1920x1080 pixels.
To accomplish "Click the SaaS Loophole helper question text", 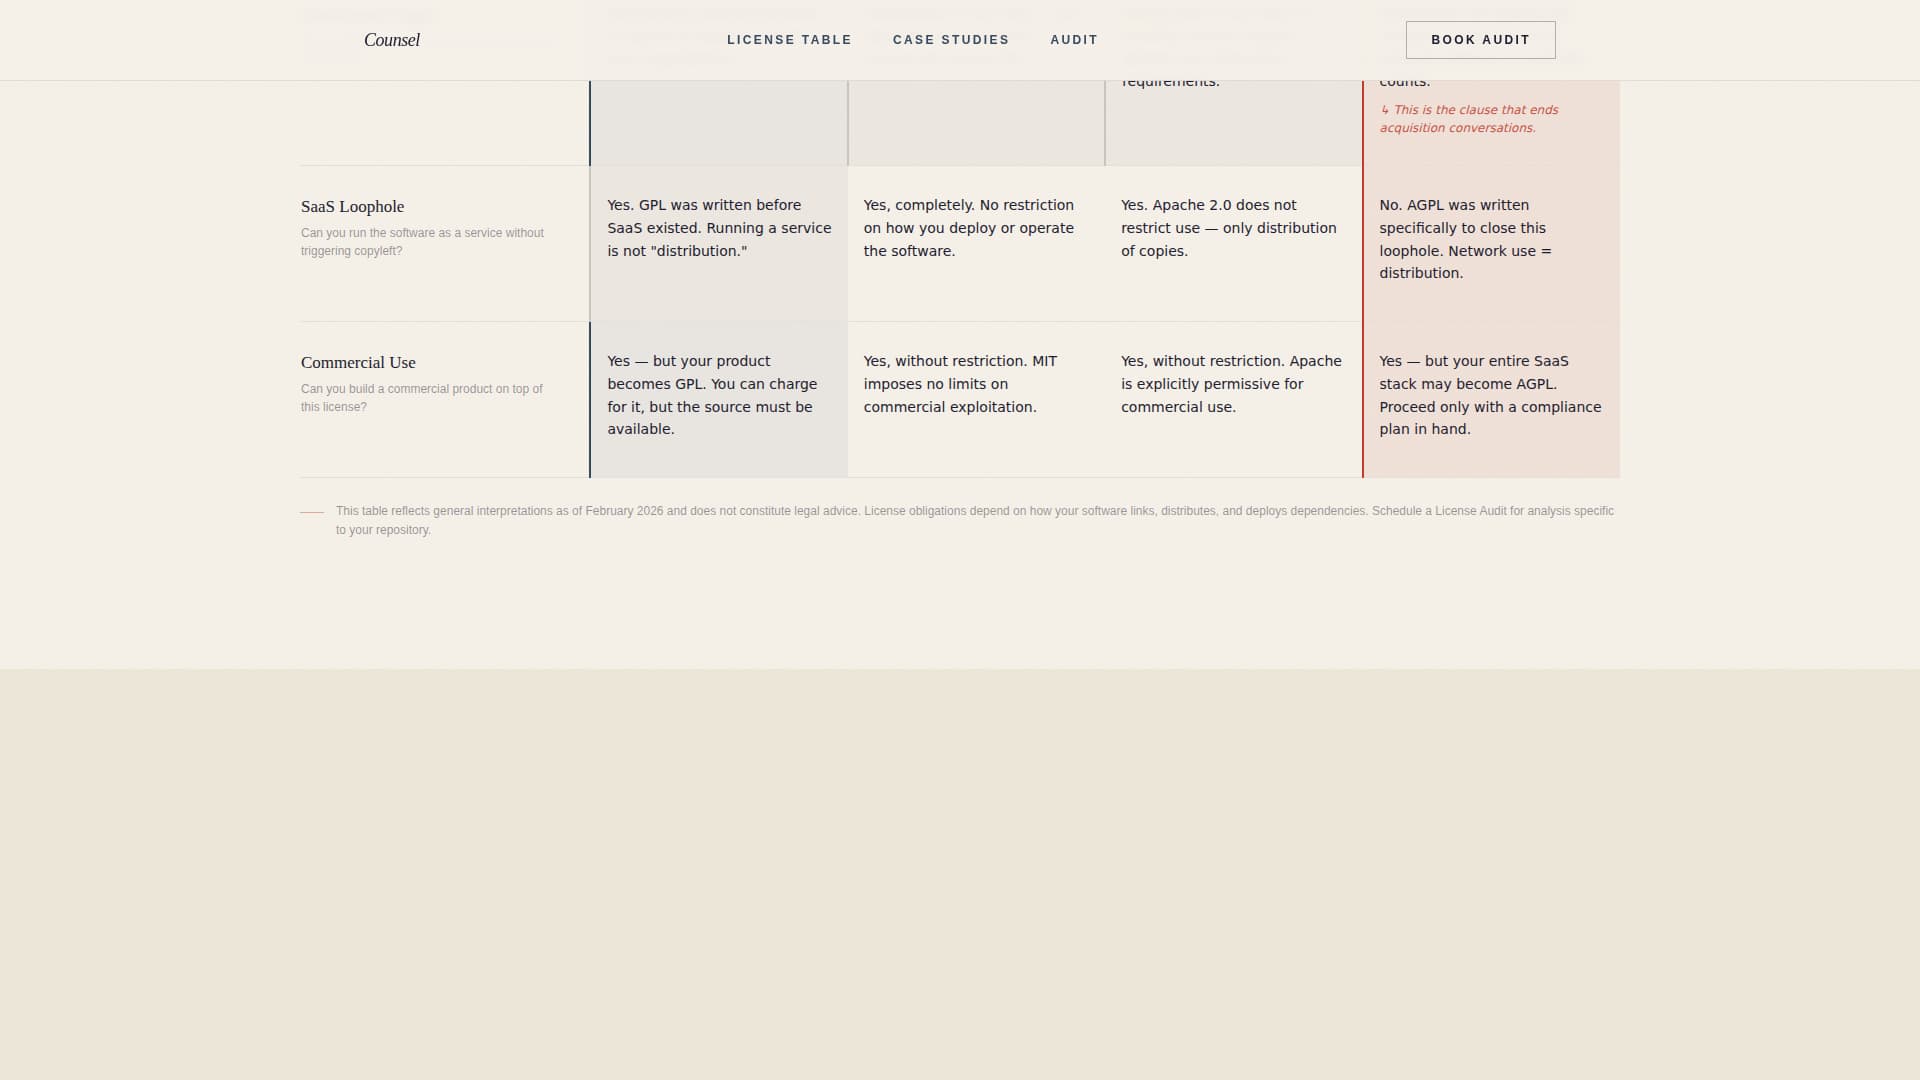I will [x=422, y=242].
